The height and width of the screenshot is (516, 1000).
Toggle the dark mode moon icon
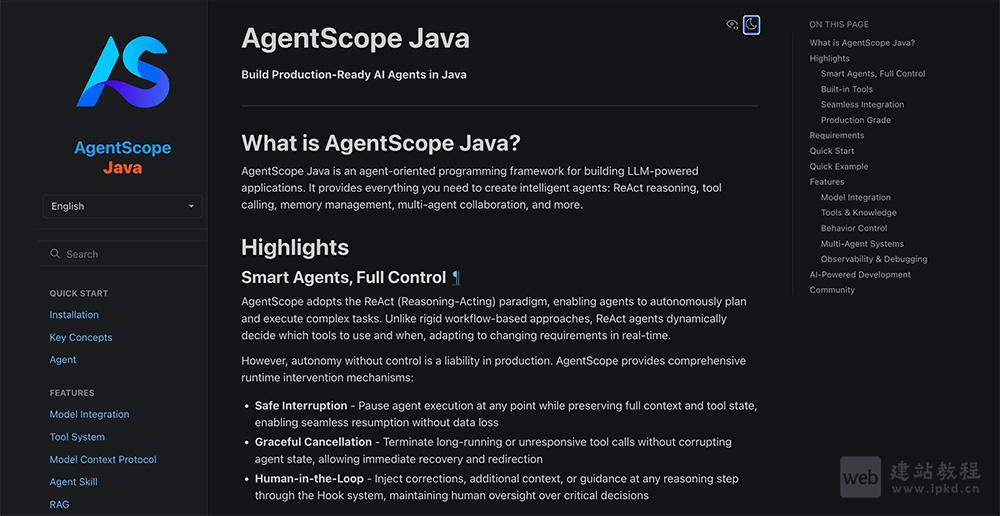click(x=751, y=25)
